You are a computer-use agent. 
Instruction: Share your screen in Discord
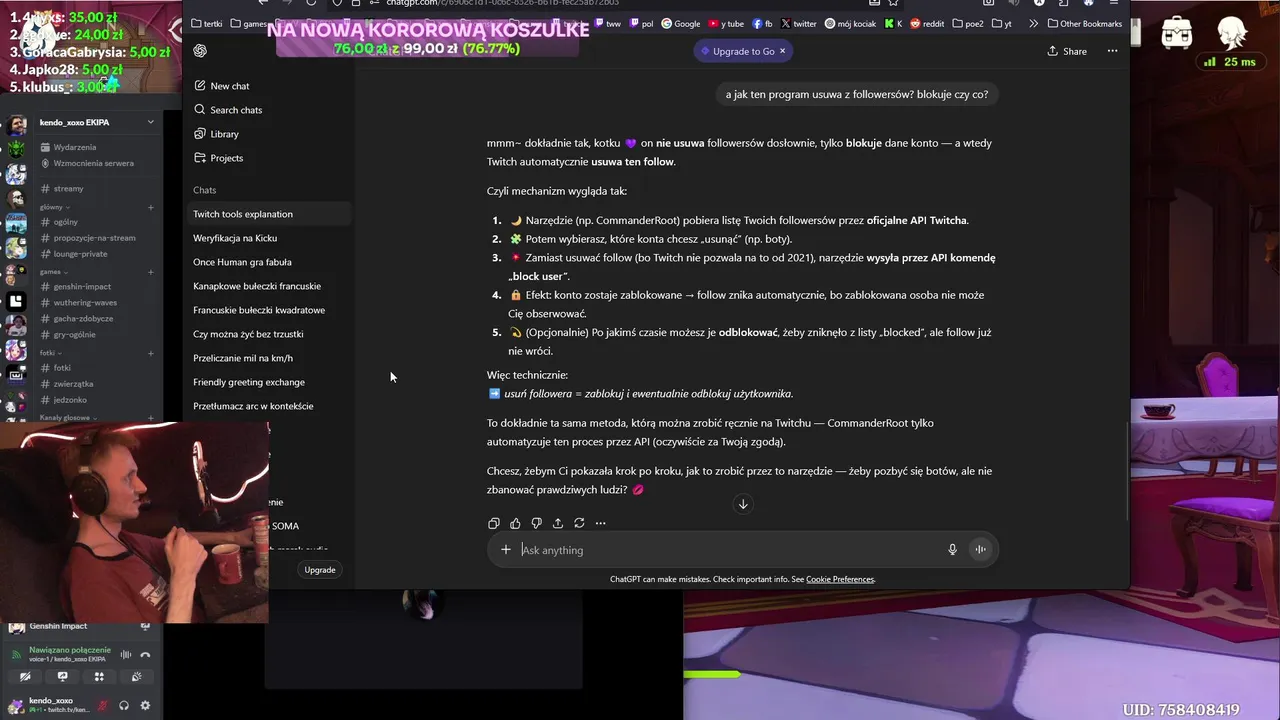click(62, 677)
